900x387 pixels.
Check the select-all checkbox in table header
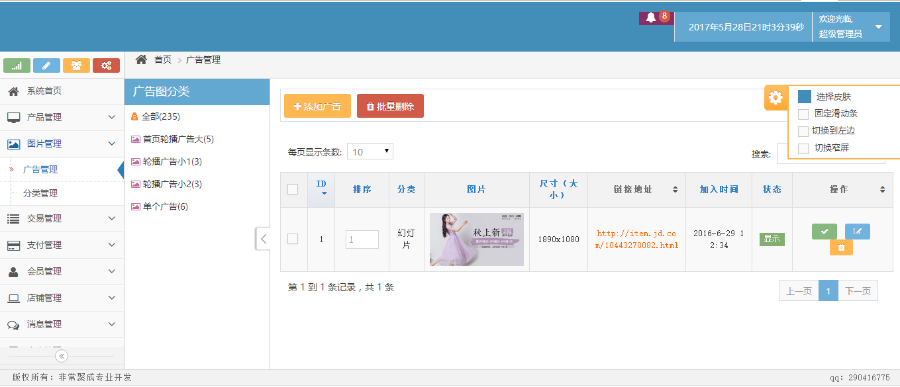click(293, 189)
